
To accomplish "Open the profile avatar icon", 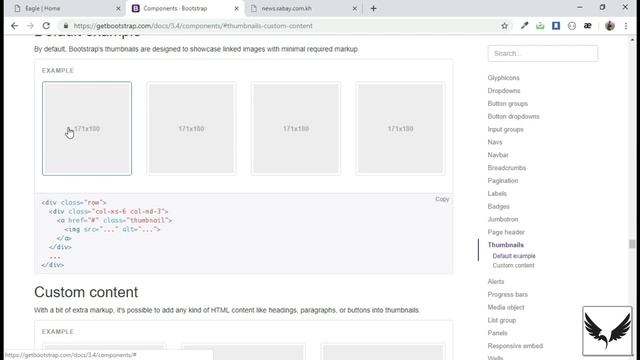I will (610, 26).
